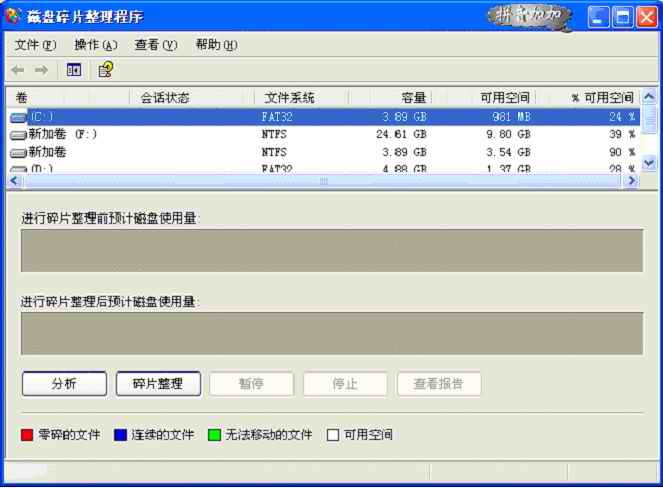This screenshot has width=663, height=488.
Task: Click the 24.61 GB capacity cell
Action: coord(401,134)
